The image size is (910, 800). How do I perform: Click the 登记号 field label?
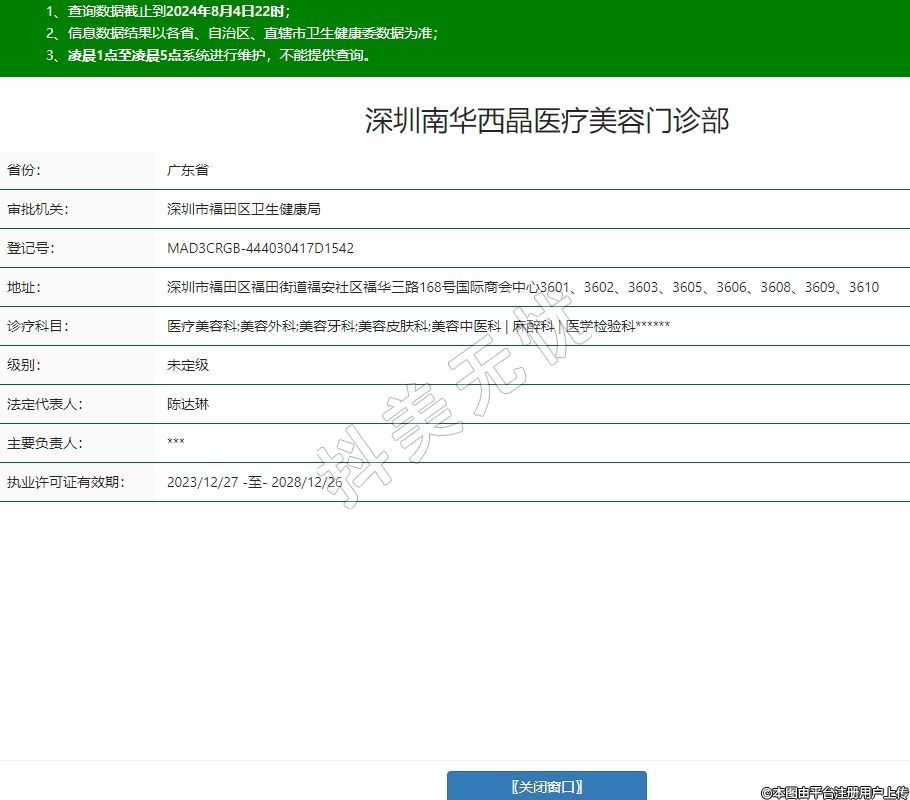(x=31, y=248)
